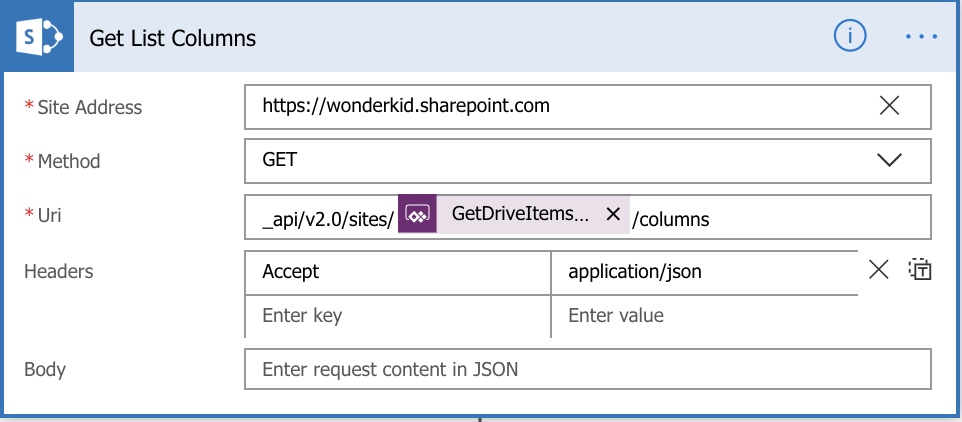
Task: Edit the application/json header value
Action: (x=704, y=272)
